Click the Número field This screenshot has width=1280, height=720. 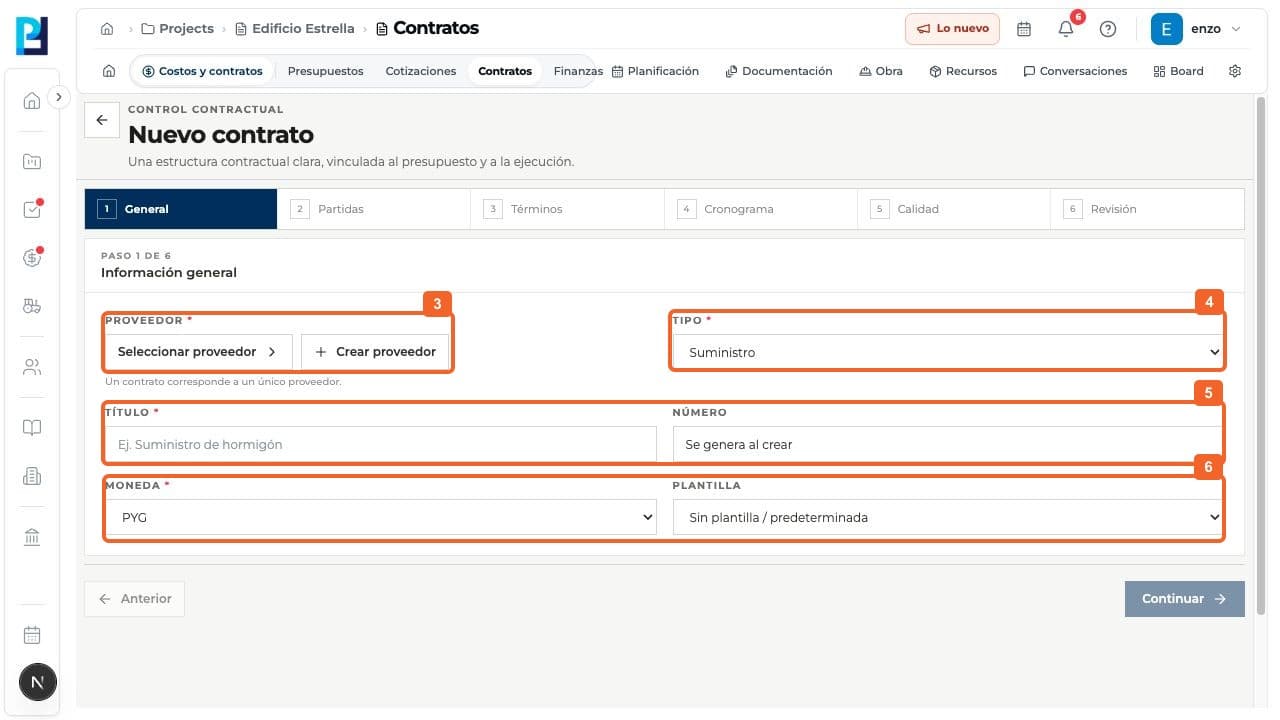click(x=947, y=444)
